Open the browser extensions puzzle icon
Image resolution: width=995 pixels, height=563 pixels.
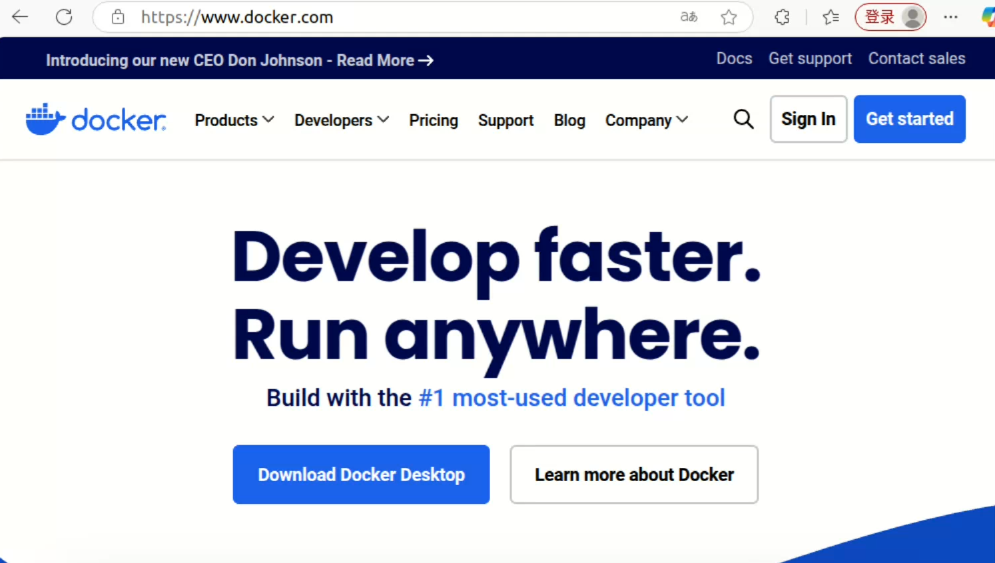pos(782,17)
